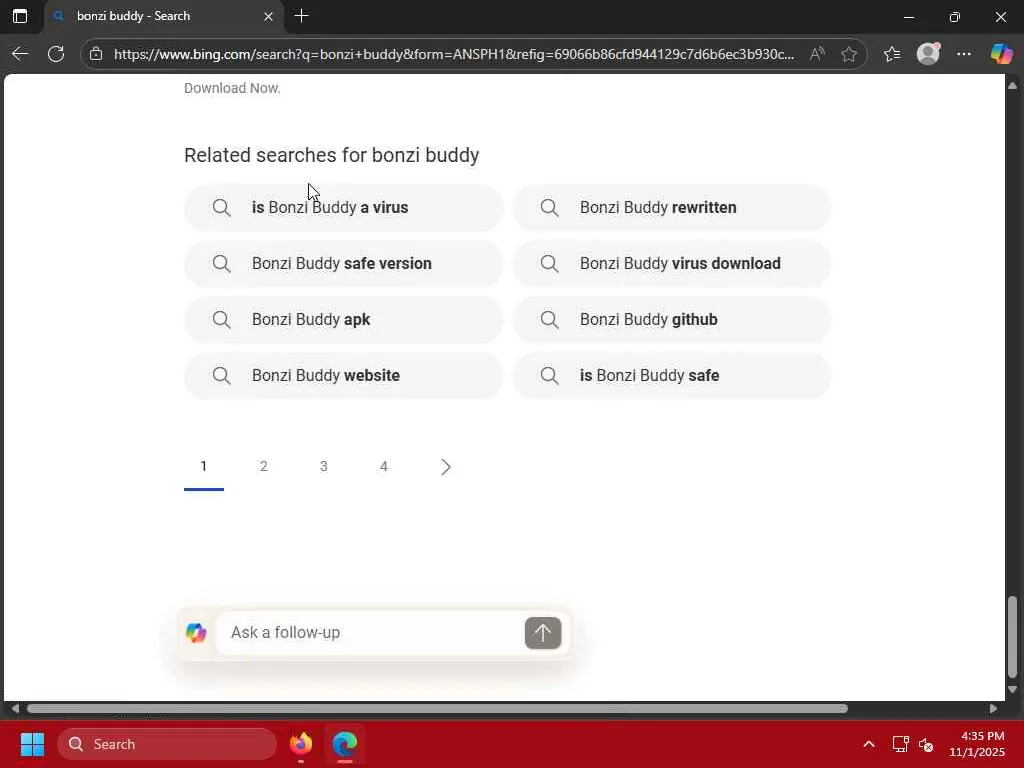Add this page to favorites star
This screenshot has height=768, width=1024.
click(849, 54)
